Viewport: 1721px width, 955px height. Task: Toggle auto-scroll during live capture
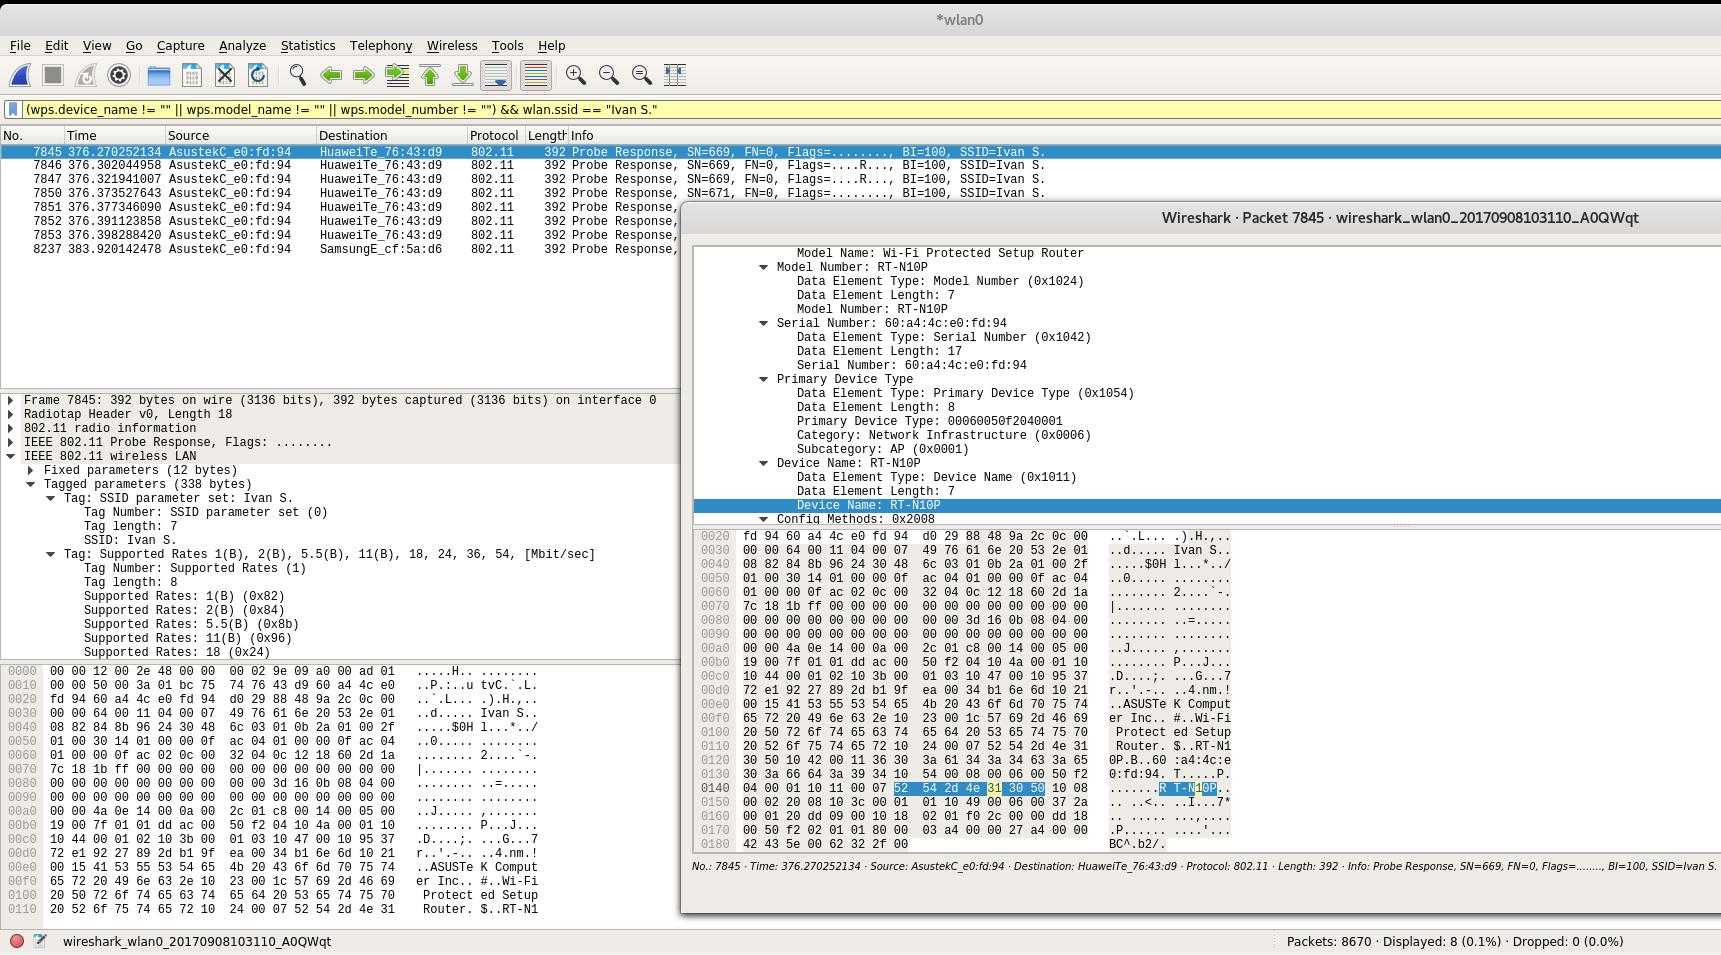496,75
